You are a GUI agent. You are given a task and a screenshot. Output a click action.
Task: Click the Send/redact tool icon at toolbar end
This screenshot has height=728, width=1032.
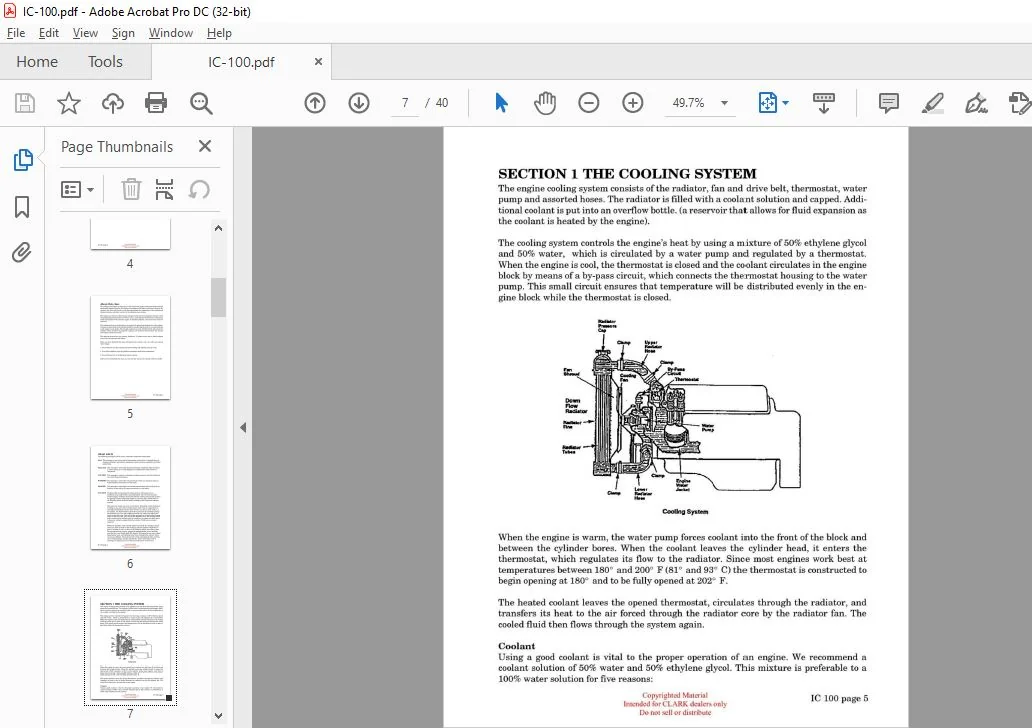click(1019, 103)
